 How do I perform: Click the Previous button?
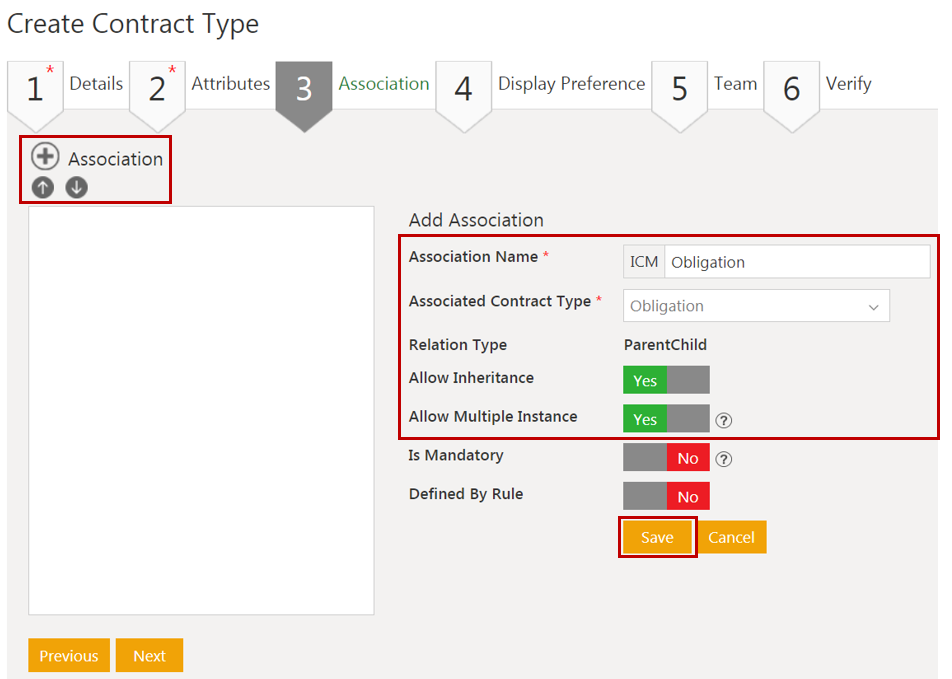click(x=69, y=656)
